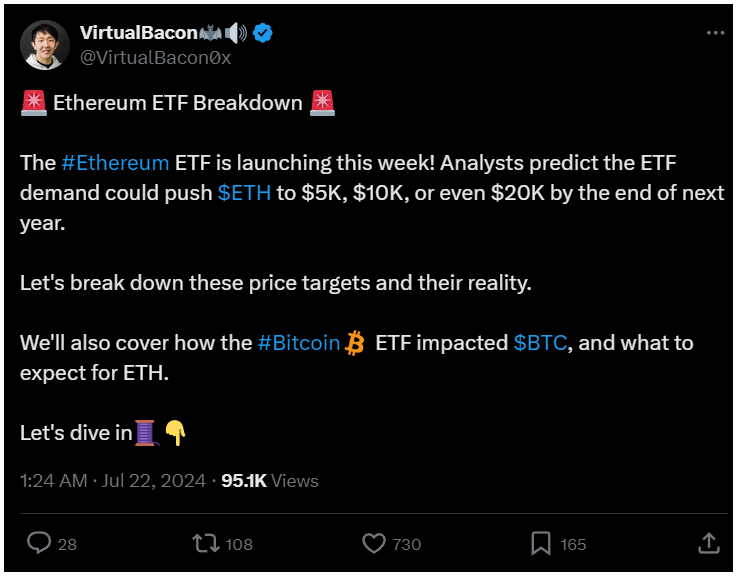Bookmark the tweet using the bookmark icon
The height and width of the screenshot is (576, 737).
point(541,544)
